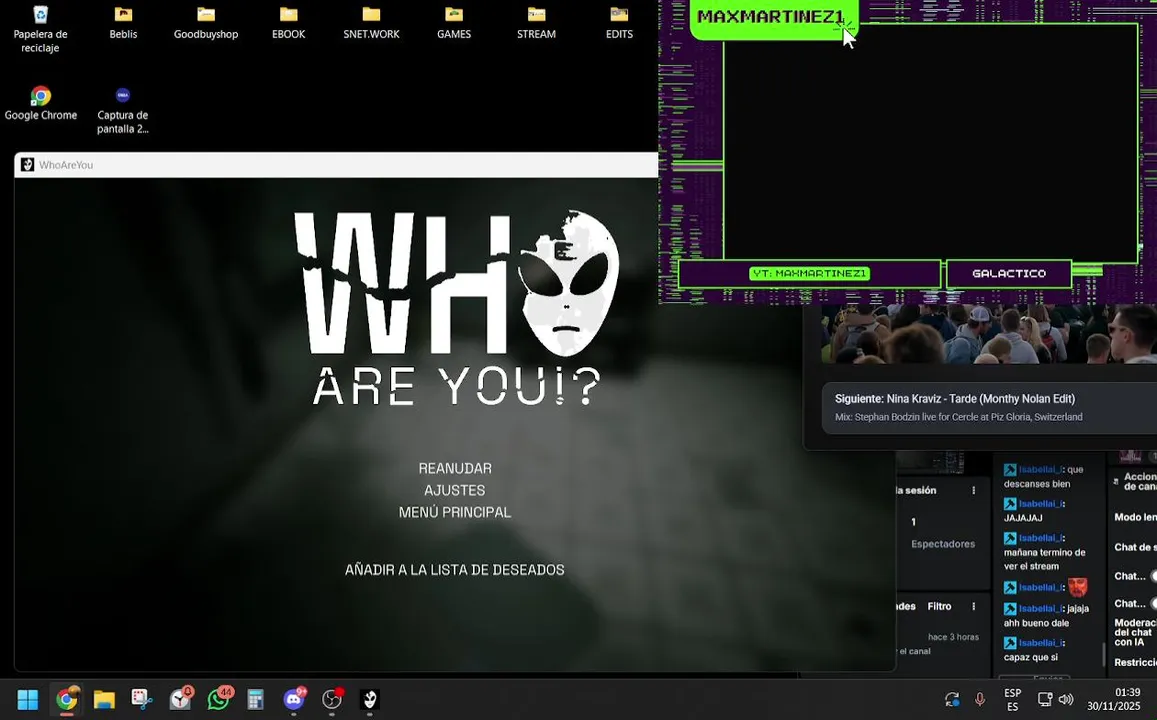This screenshot has width=1157, height=720.
Task: Click REANUDAR in the game menu
Action: click(x=455, y=468)
